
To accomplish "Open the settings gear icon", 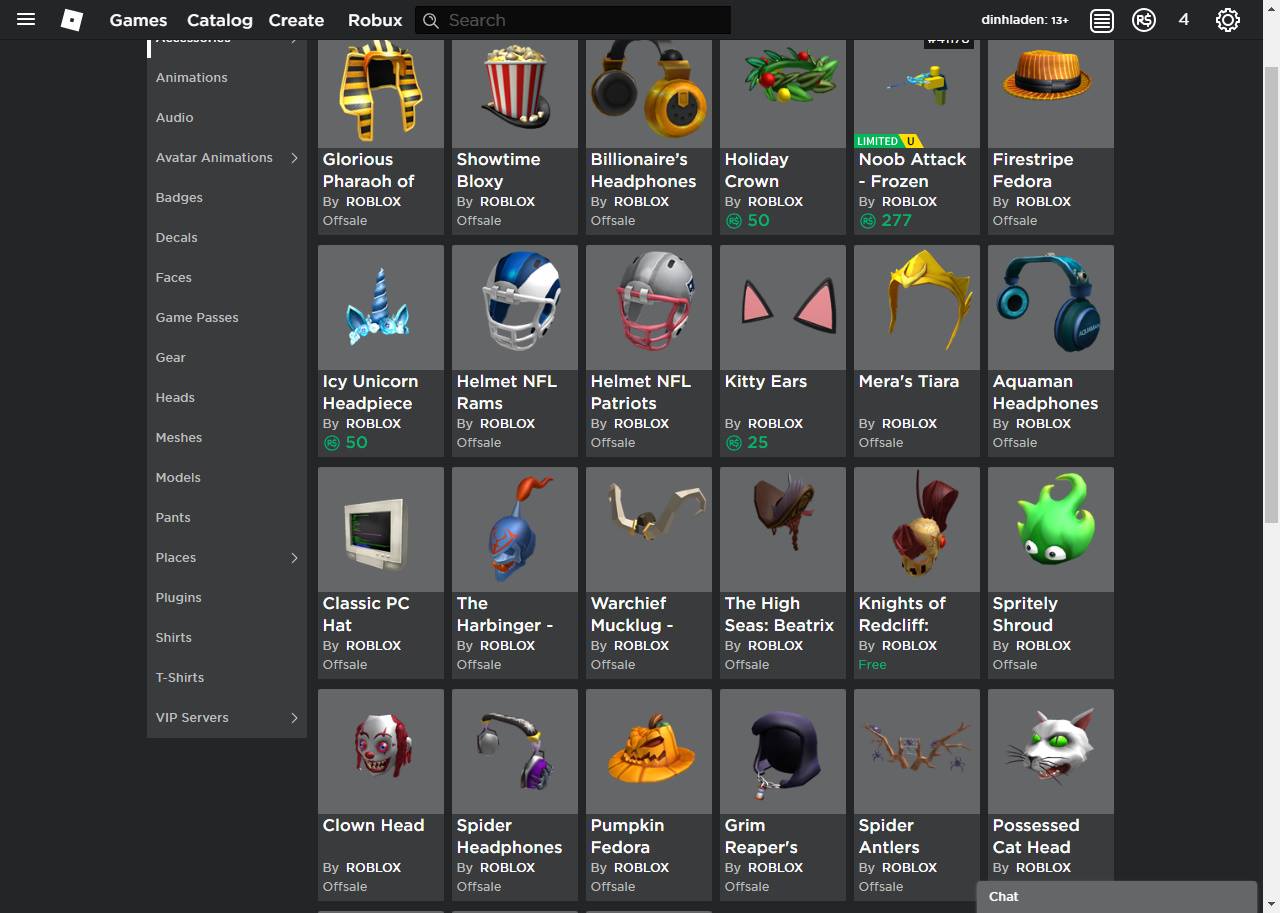I will coord(1228,20).
